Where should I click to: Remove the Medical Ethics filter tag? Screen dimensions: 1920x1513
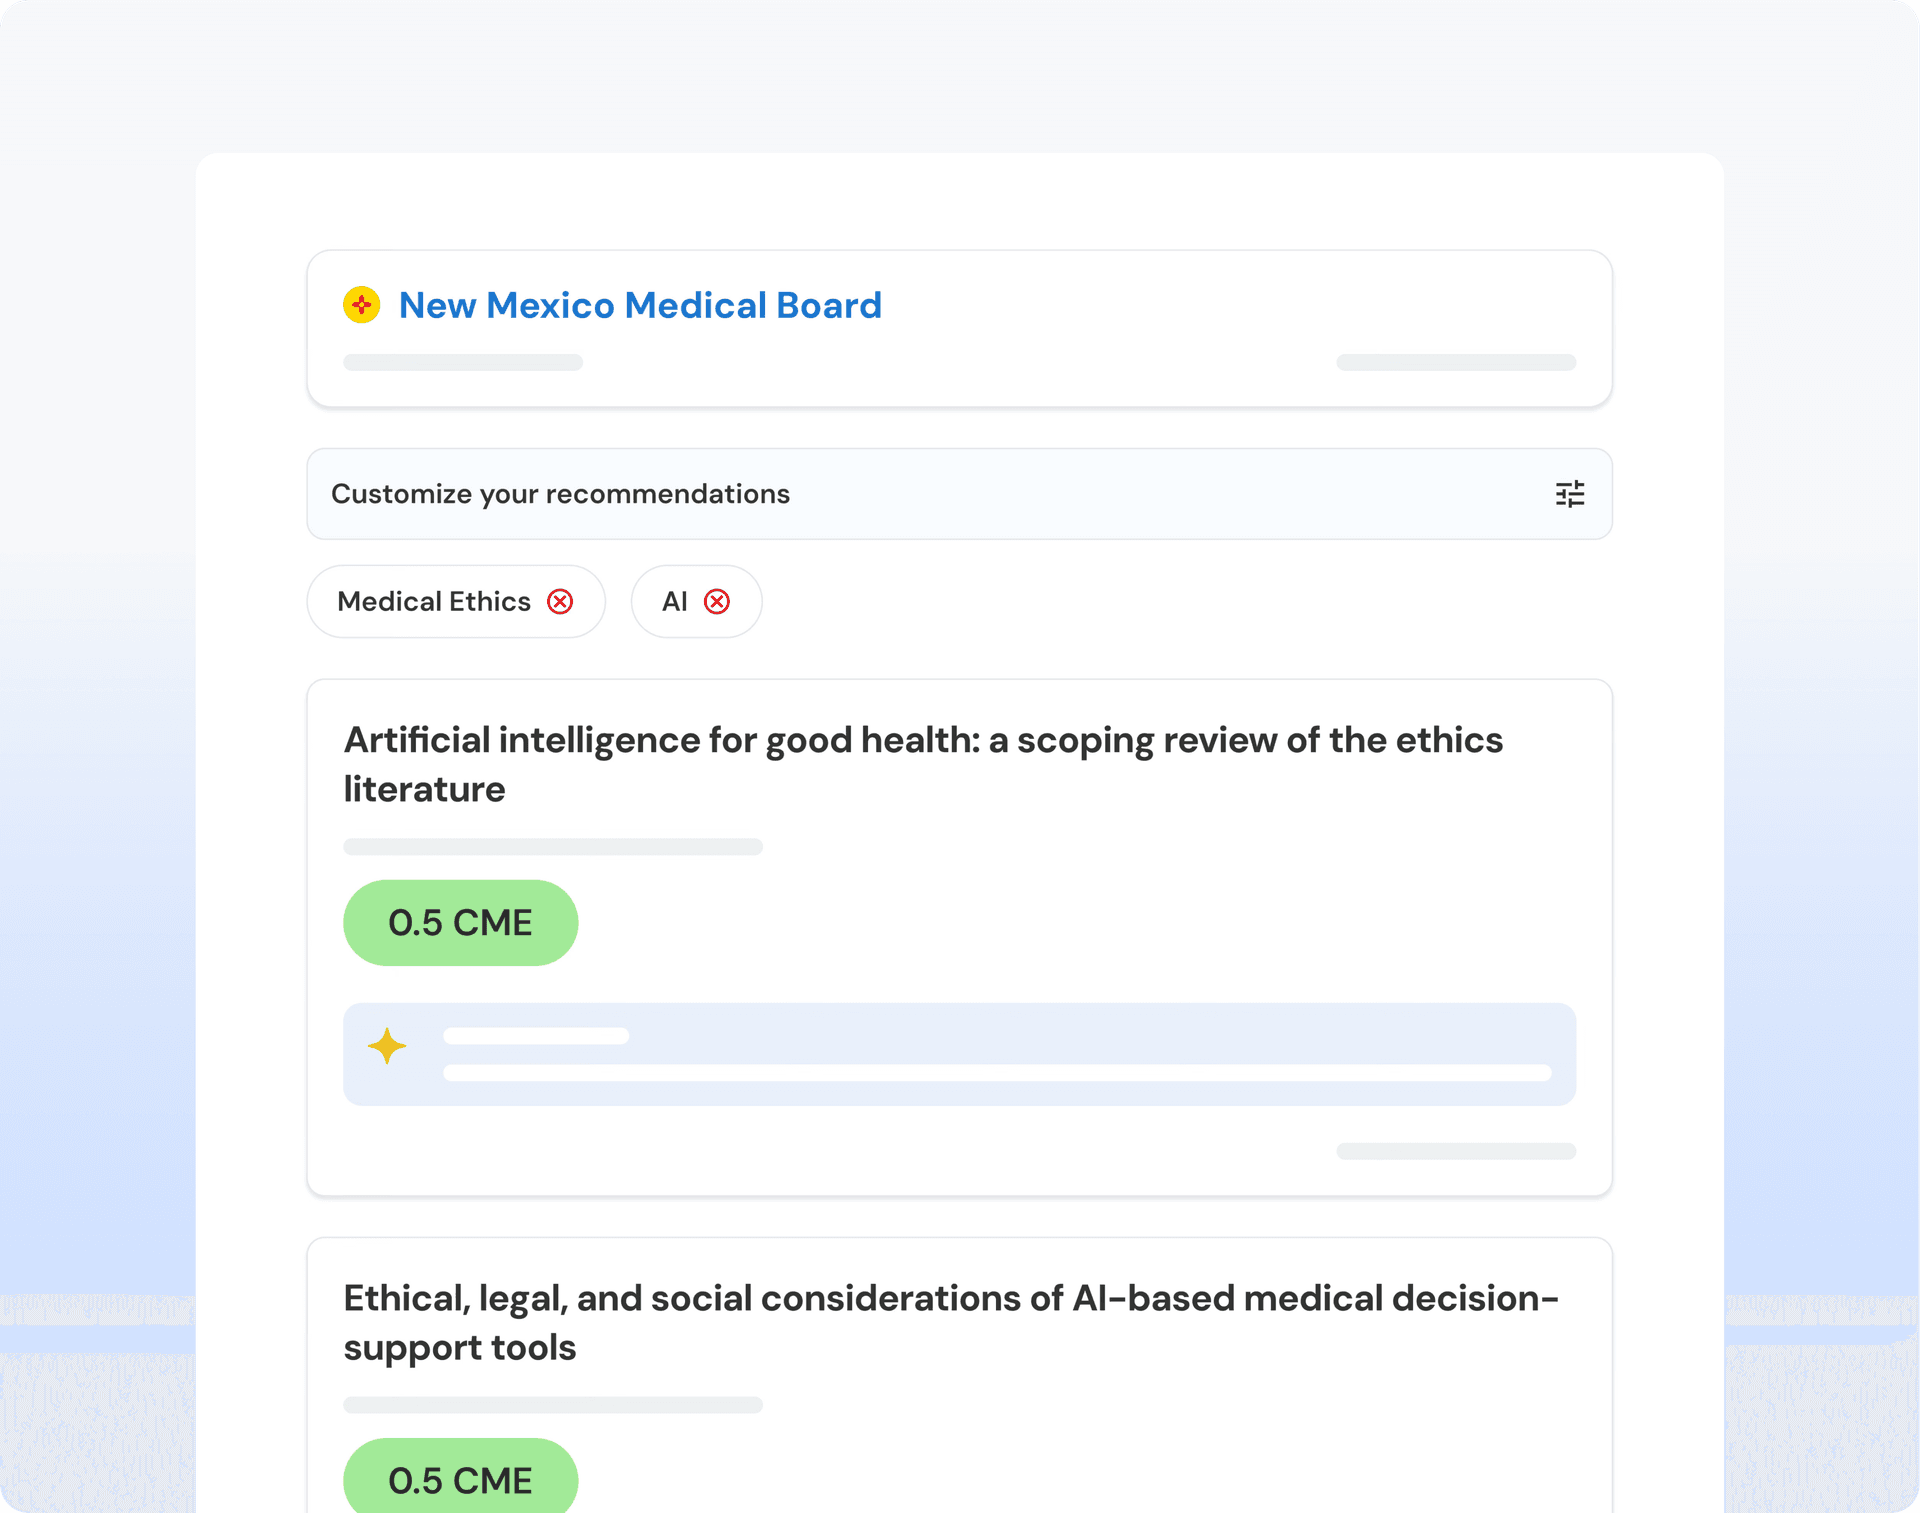560,601
